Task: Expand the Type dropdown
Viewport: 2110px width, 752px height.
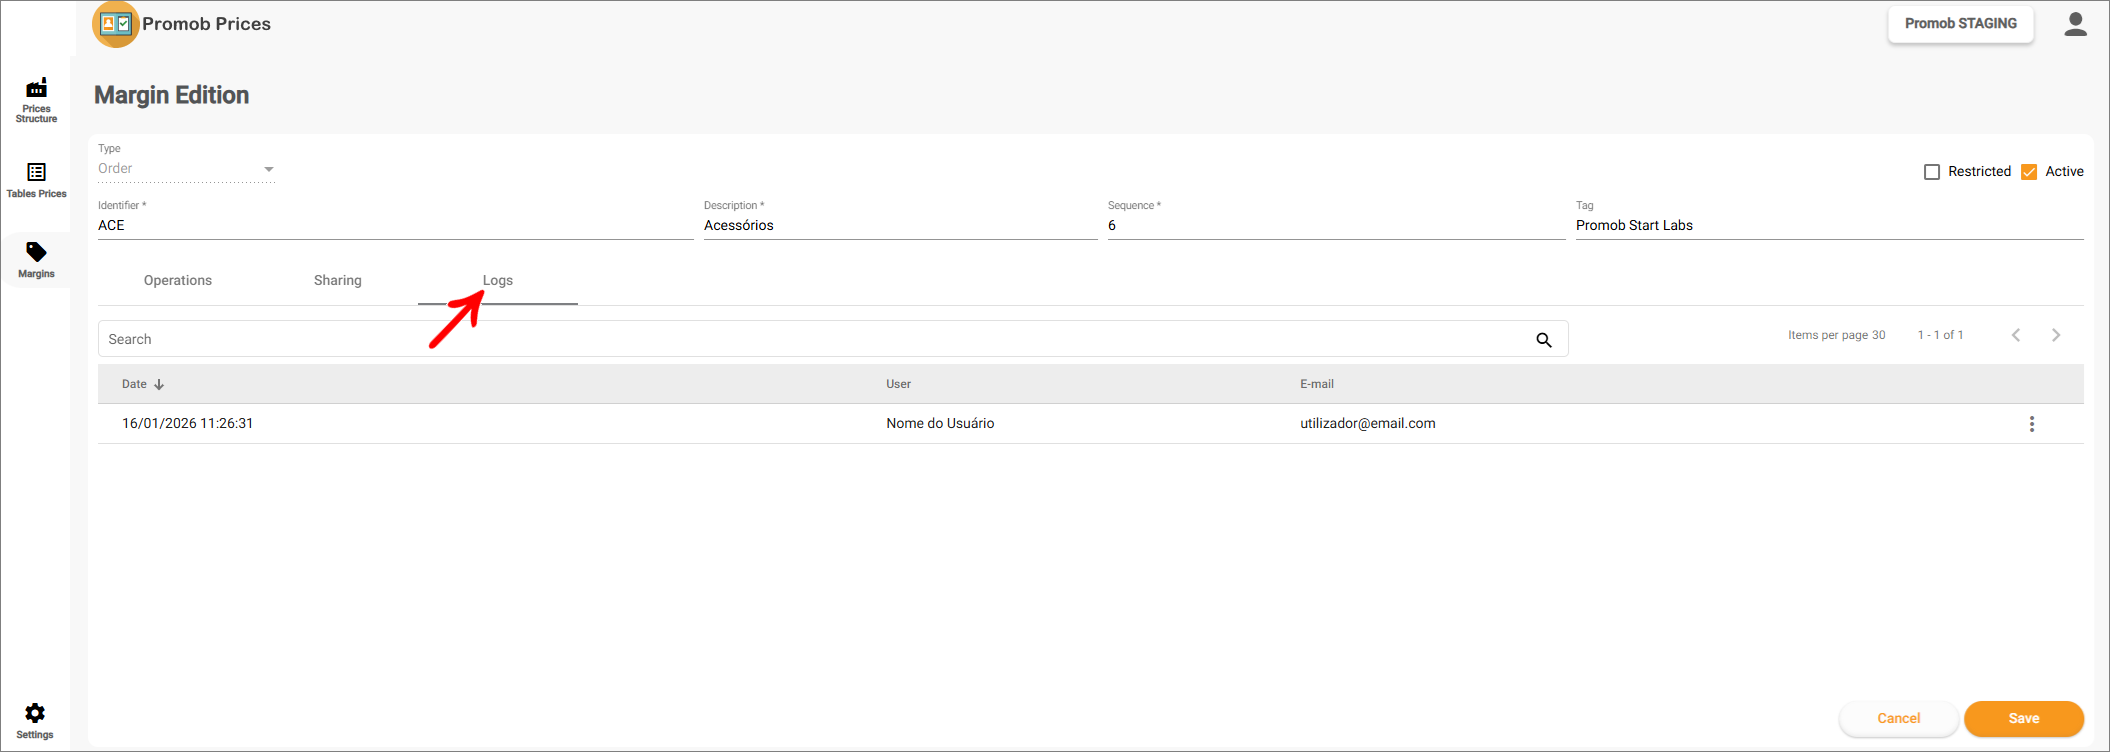Action: pyautogui.click(x=186, y=169)
